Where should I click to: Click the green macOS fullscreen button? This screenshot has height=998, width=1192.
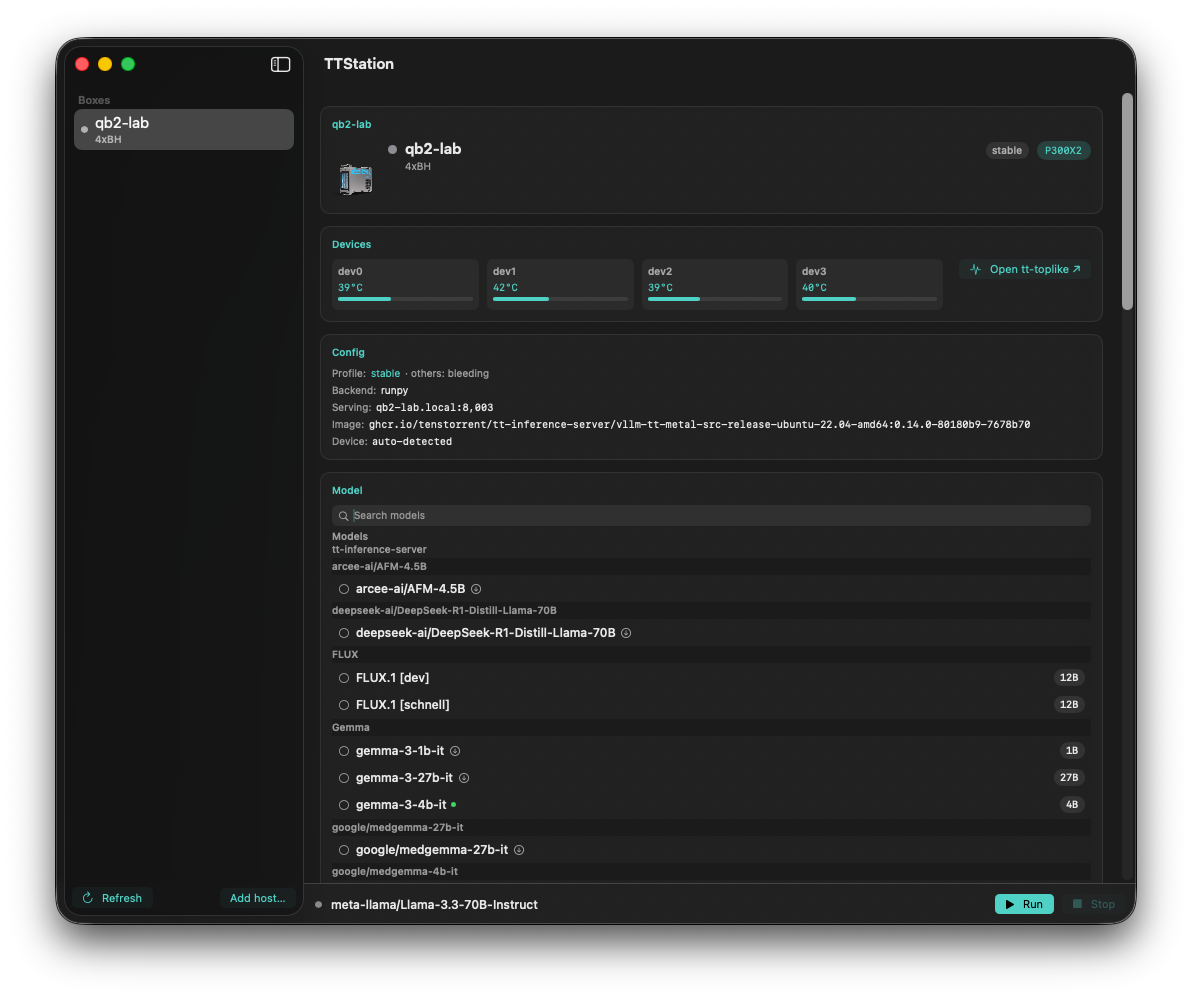(128, 65)
